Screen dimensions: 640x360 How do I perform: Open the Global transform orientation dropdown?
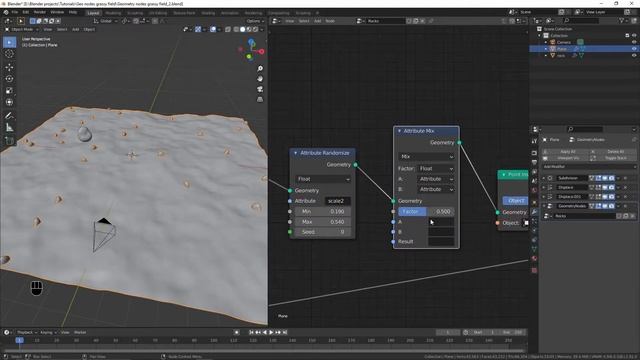point(105,21)
